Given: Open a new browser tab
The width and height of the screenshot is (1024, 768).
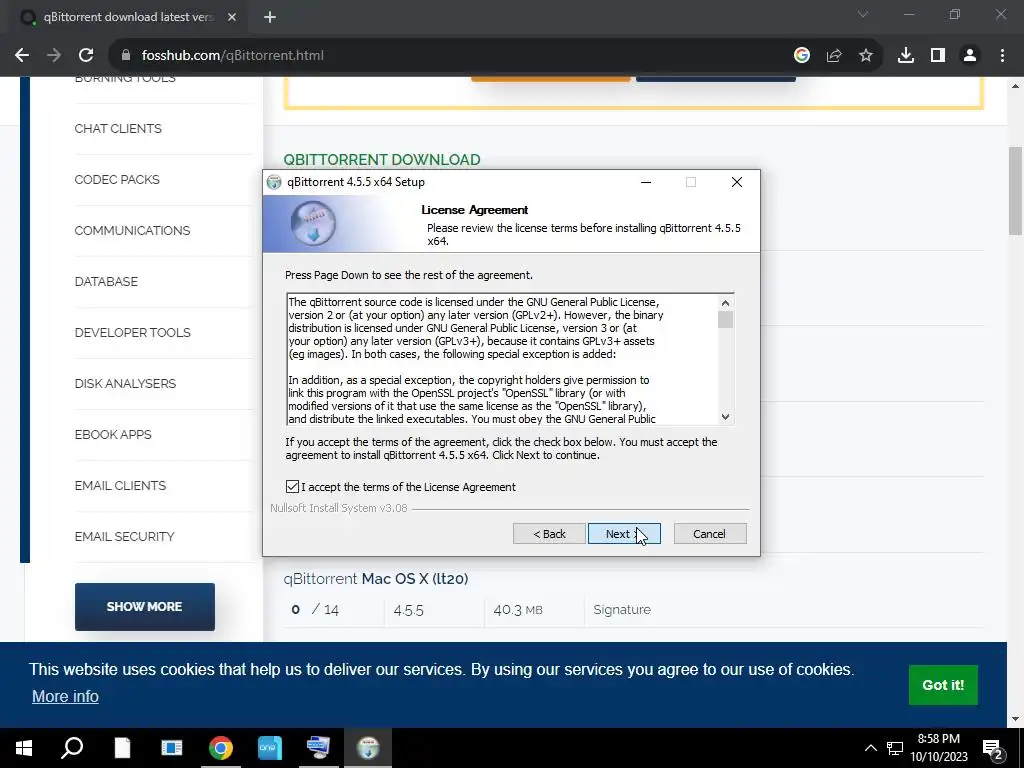Looking at the screenshot, I should (270, 17).
